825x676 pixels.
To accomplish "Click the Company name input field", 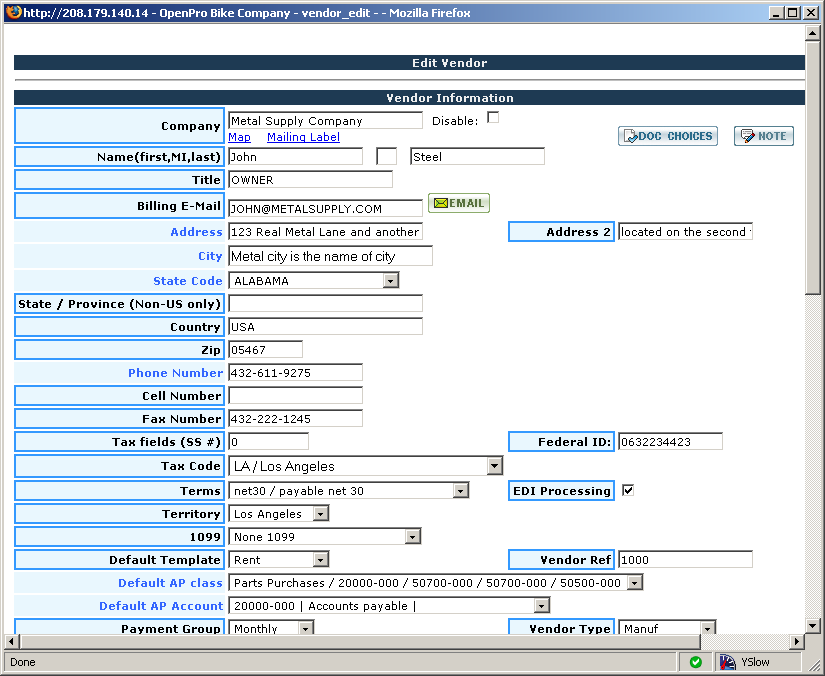I will pyautogui.click(x=325, y=120).
